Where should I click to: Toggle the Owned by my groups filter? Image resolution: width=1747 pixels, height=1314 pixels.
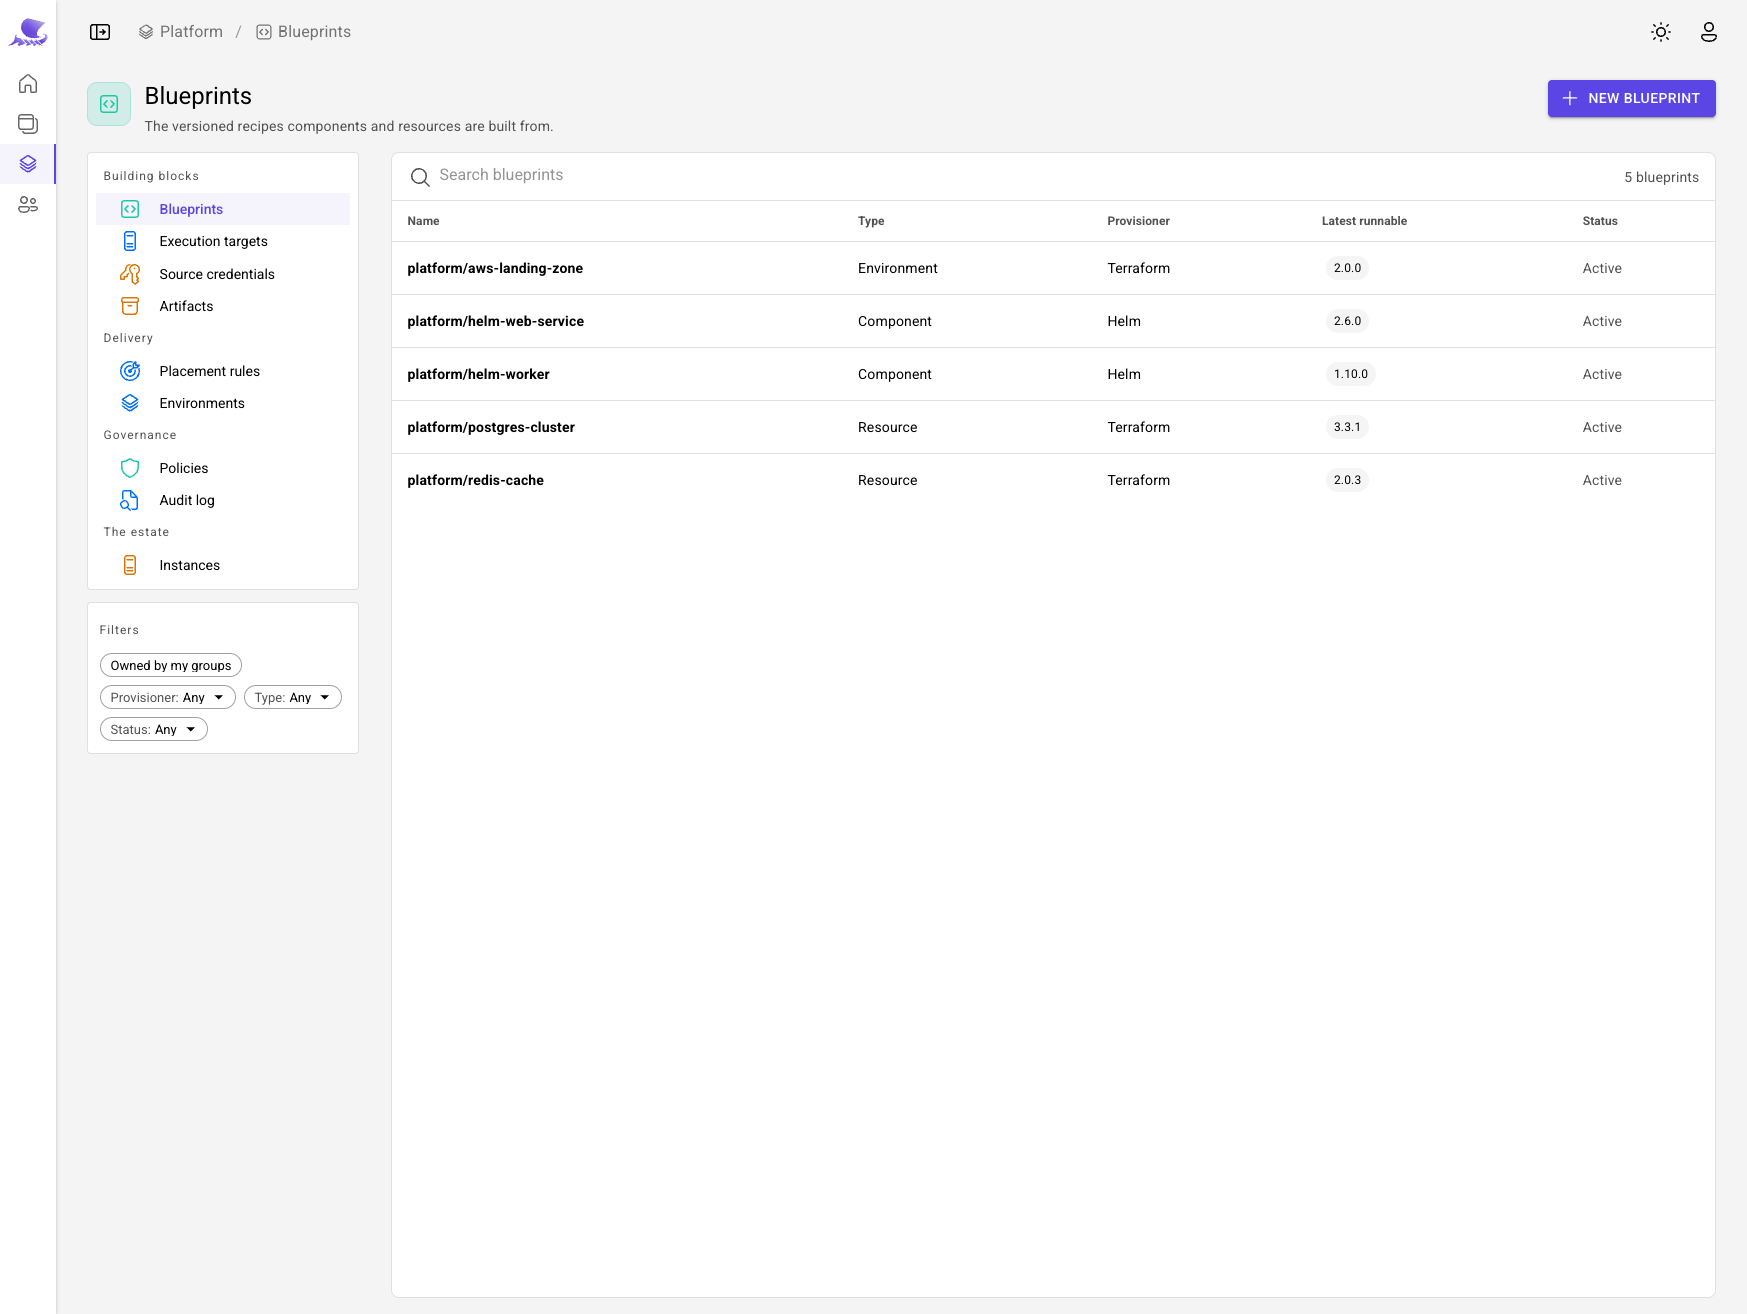[171, 665]
